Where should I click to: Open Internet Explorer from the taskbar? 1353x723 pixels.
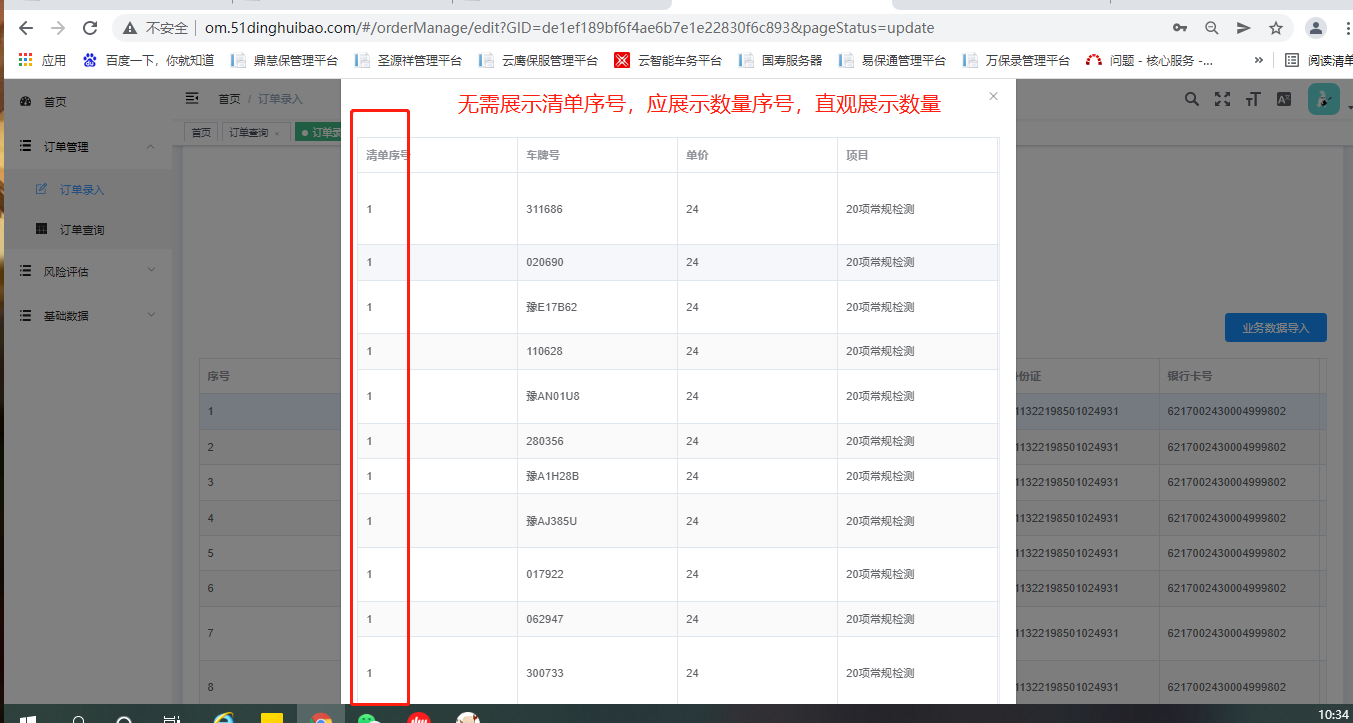(x=225, y=719)
